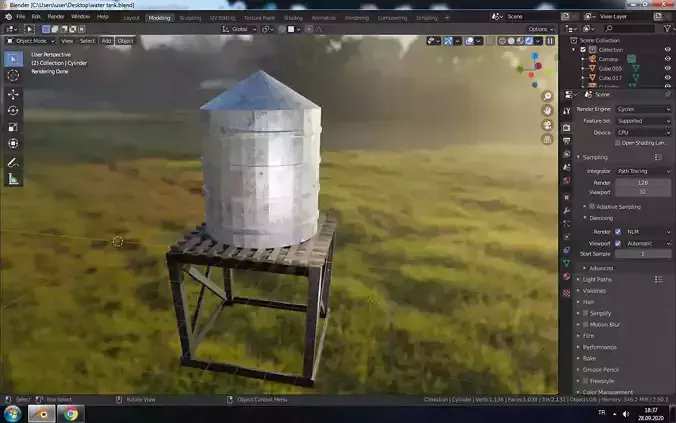
Task: Enable the Simplify checkbox
Action: click(585, 313)
